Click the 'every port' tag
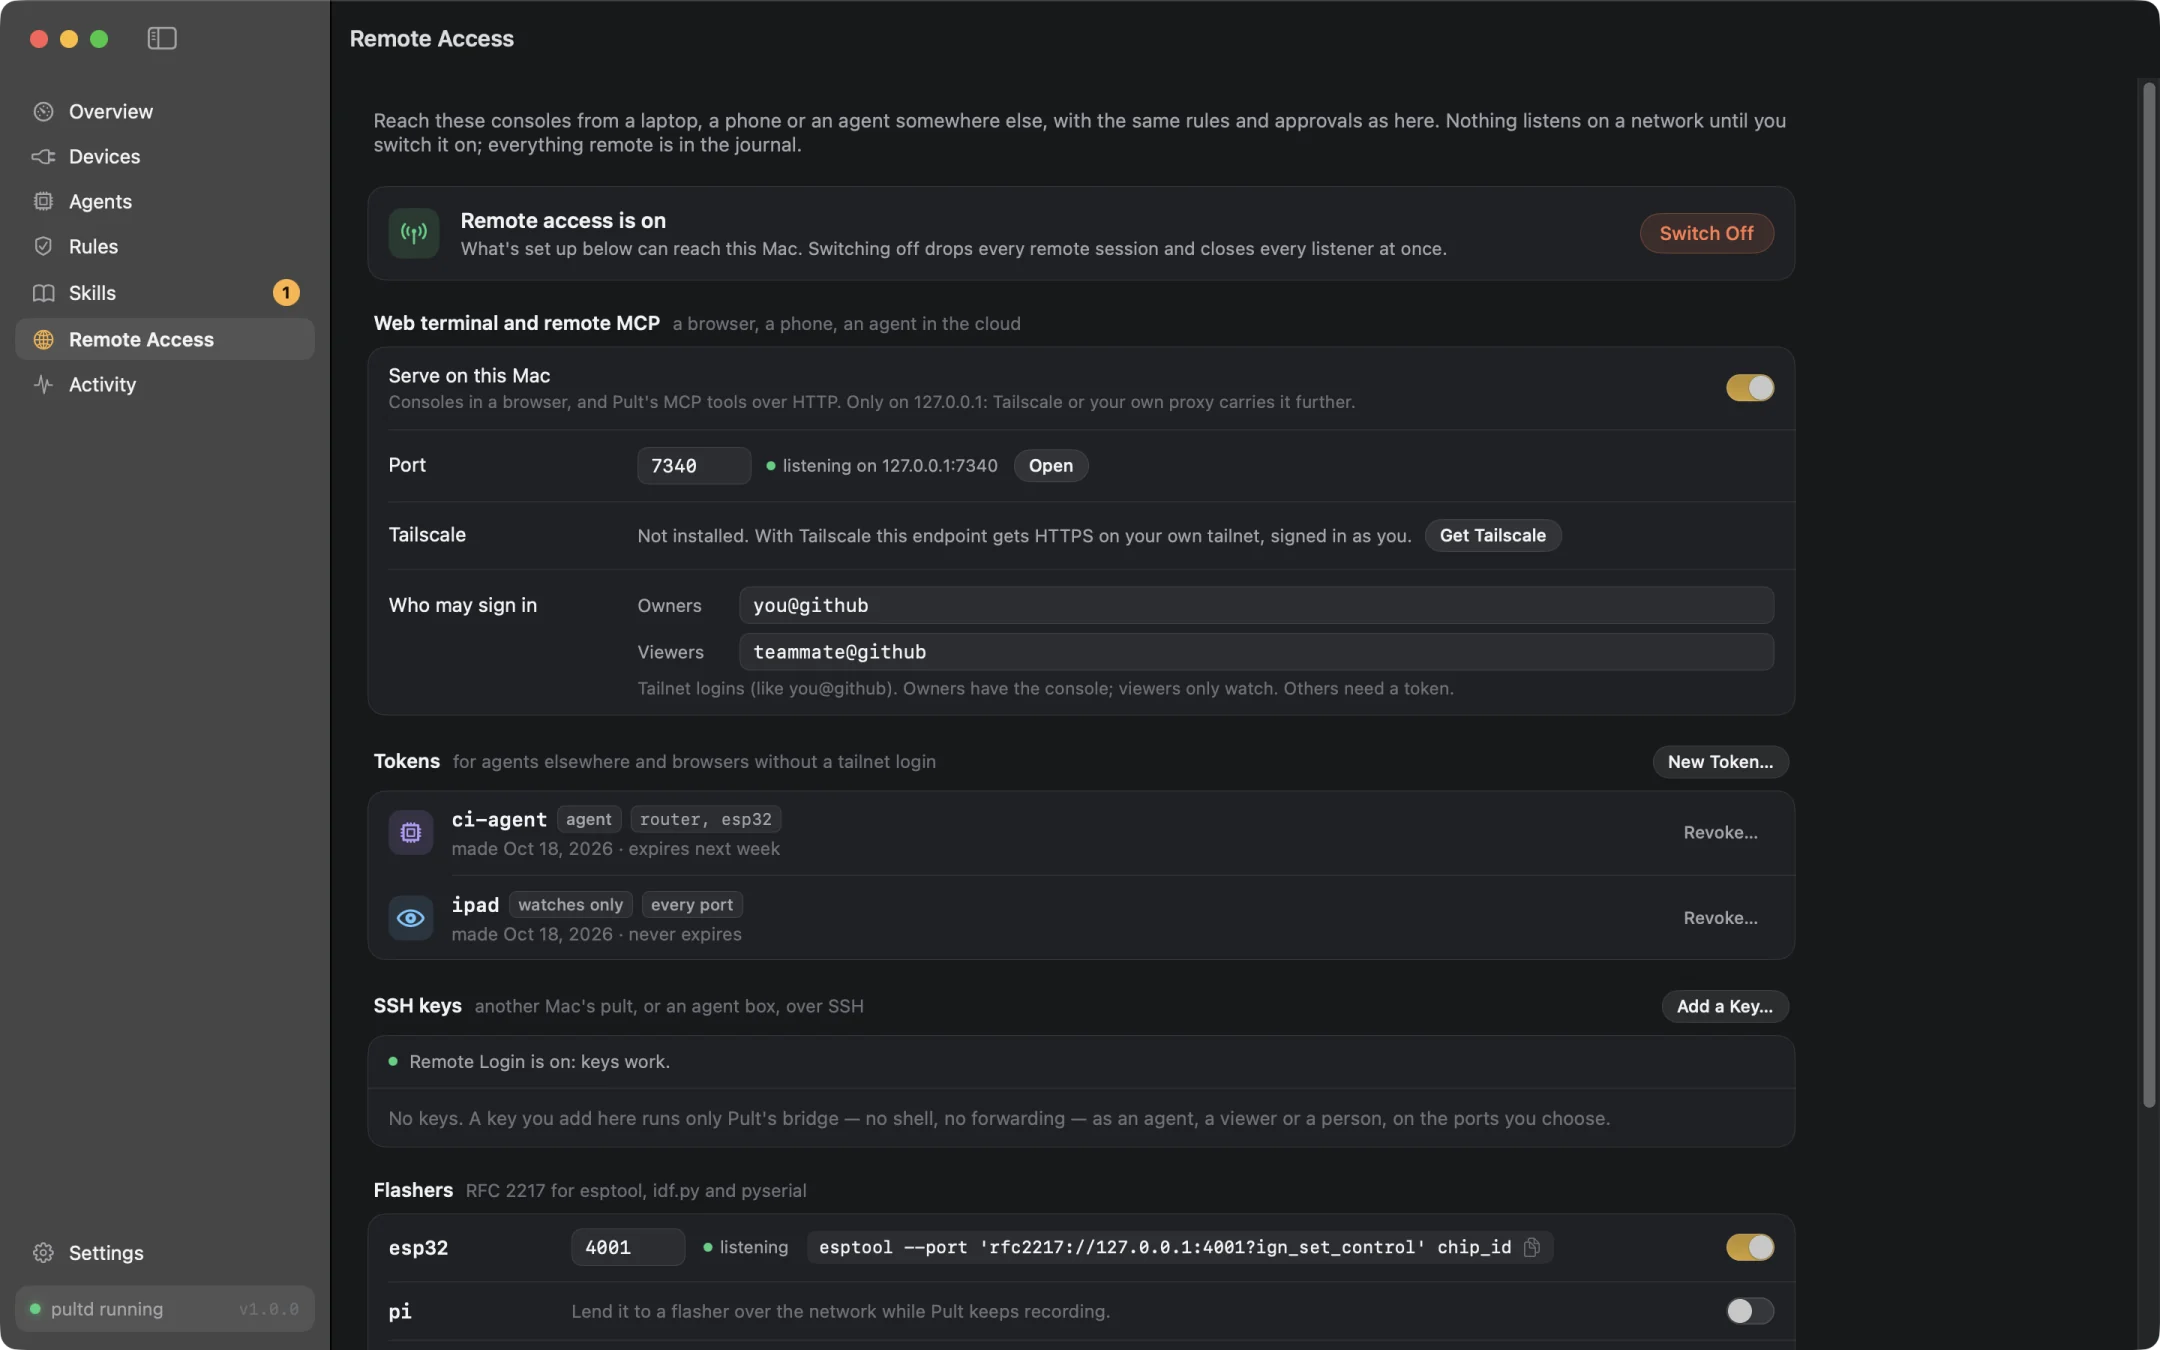 pos(692,905)
